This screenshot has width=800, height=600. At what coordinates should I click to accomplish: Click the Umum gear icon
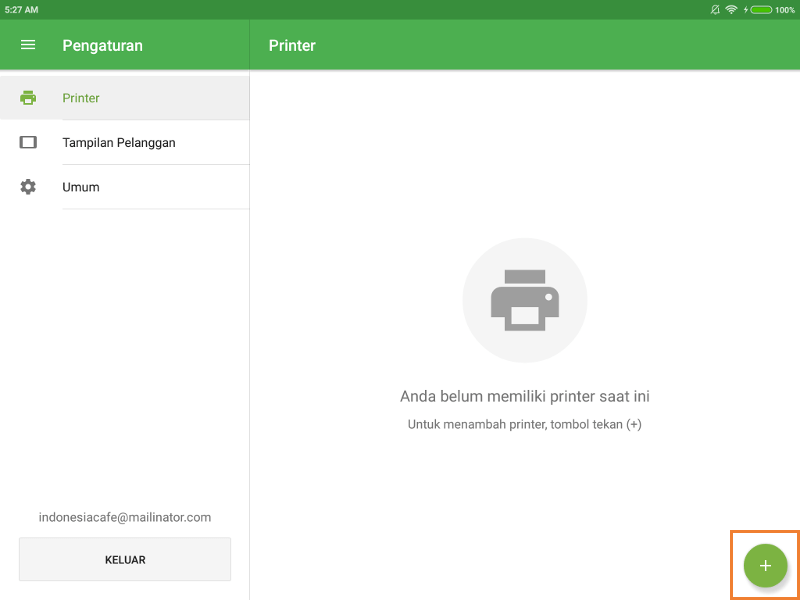[x=28, y=186]
